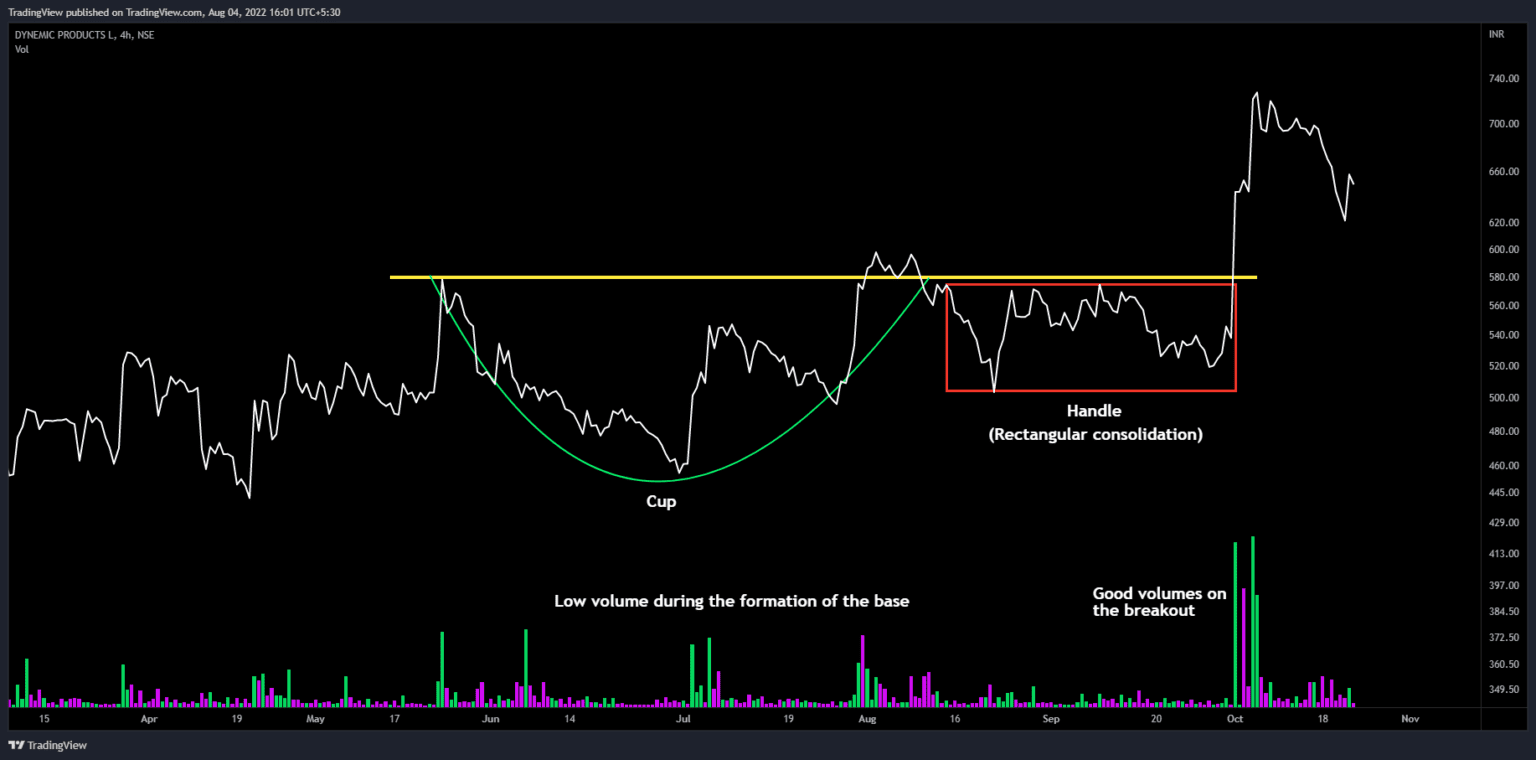The width and height of the screenshot is (1536, 760).
Task: Click the DYNEMIC PRODUCTS L symbol title
Action: pyautogui.click(x=65, y=33)
